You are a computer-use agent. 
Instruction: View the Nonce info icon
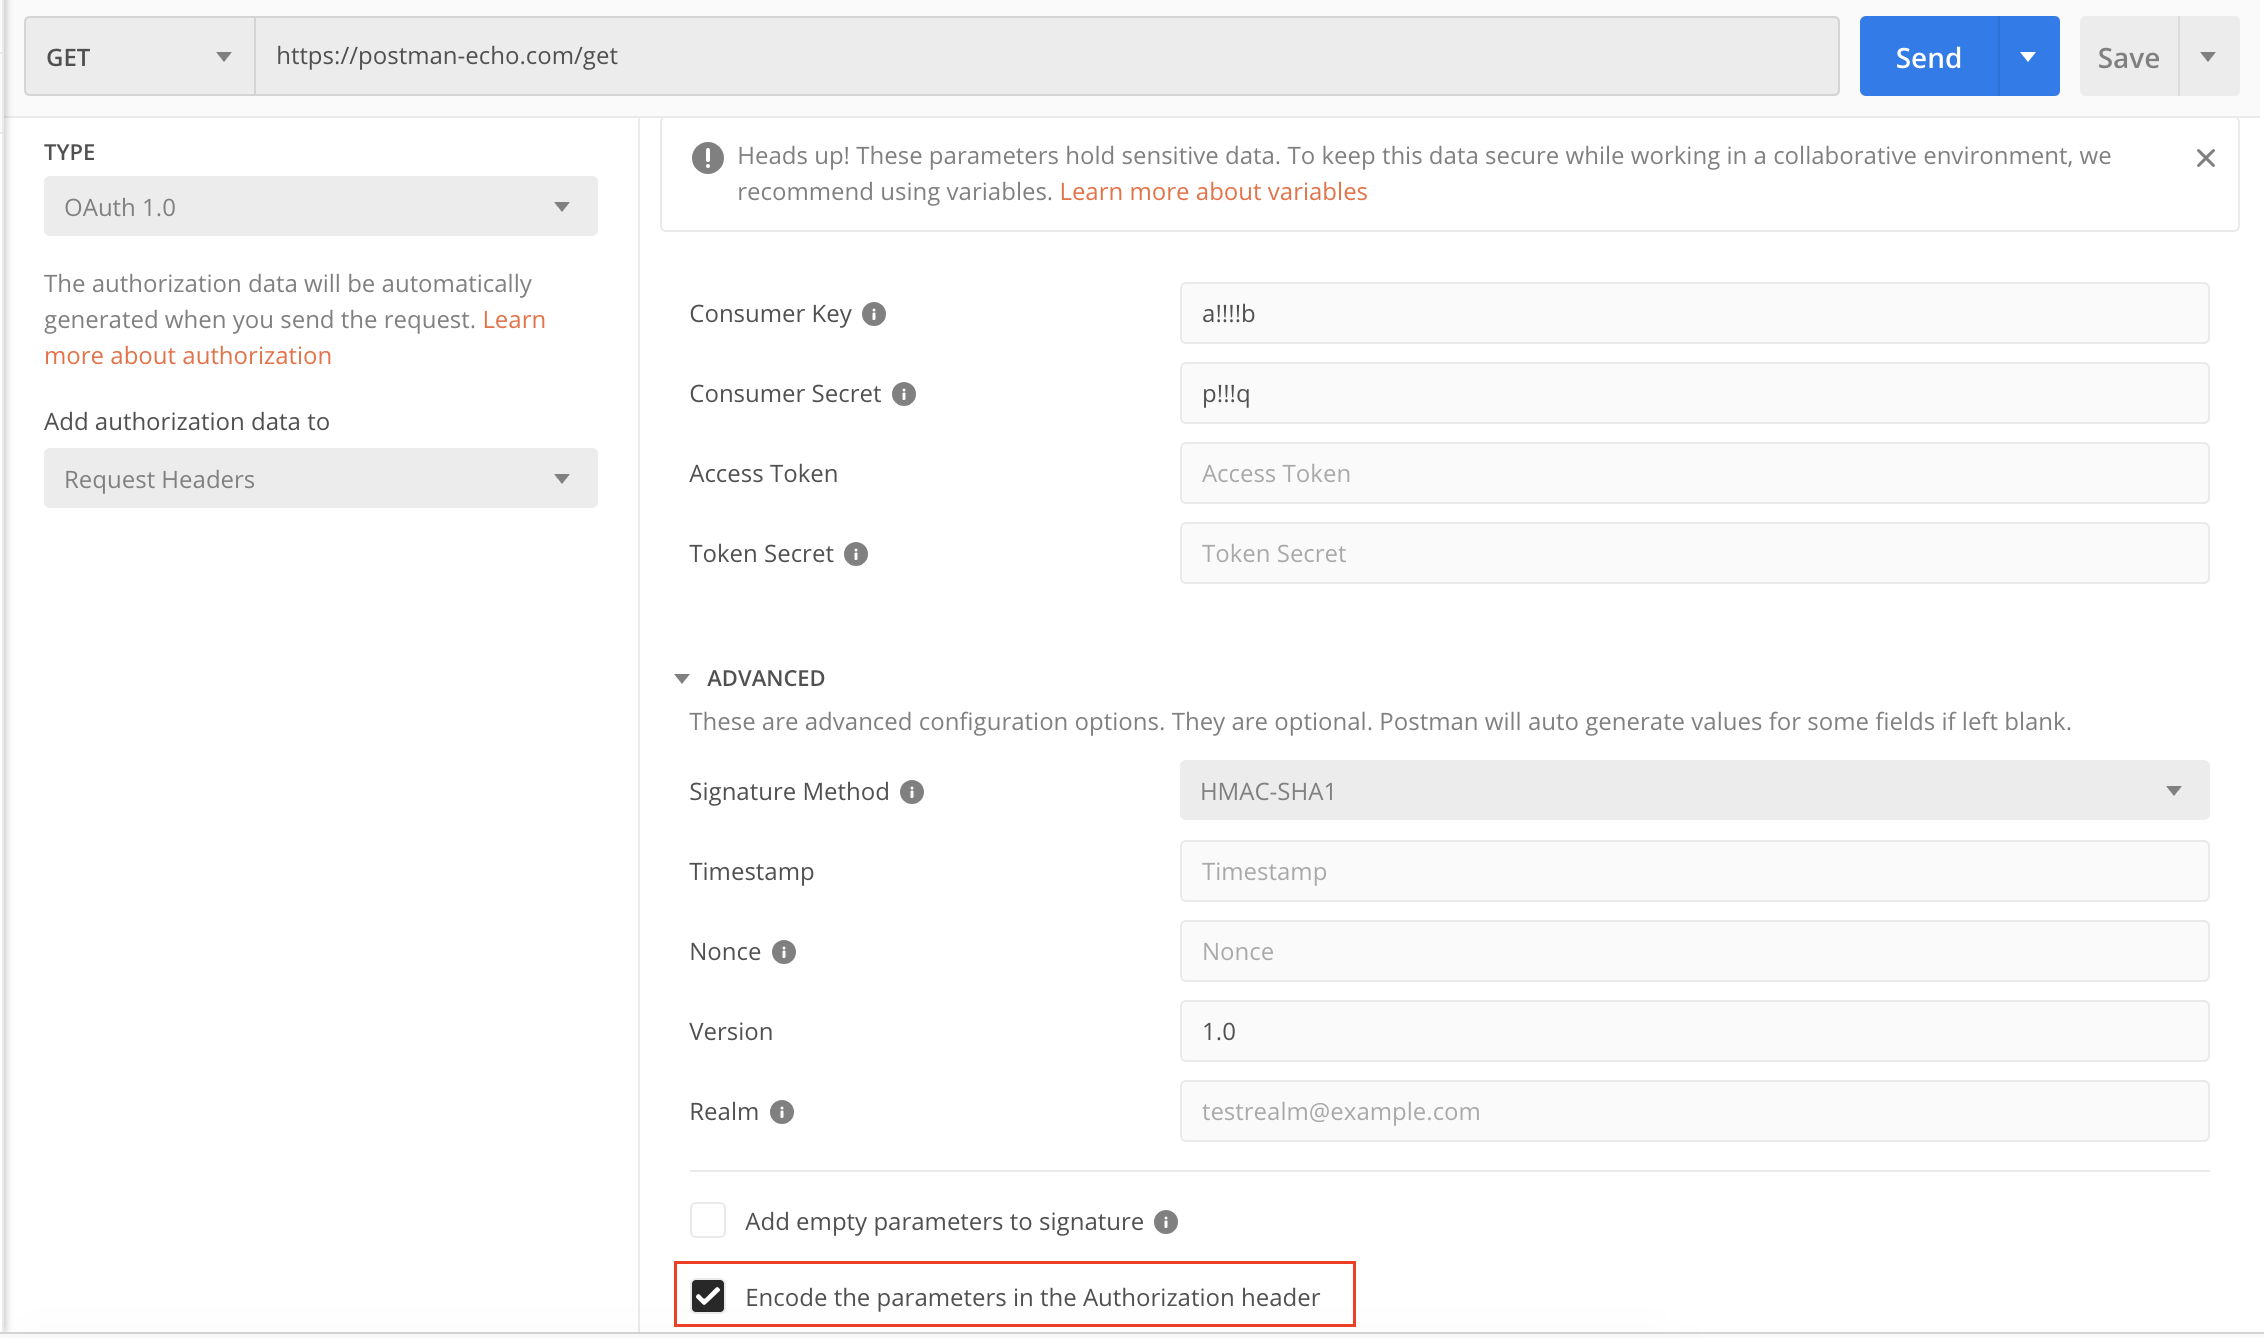point(784,951)
